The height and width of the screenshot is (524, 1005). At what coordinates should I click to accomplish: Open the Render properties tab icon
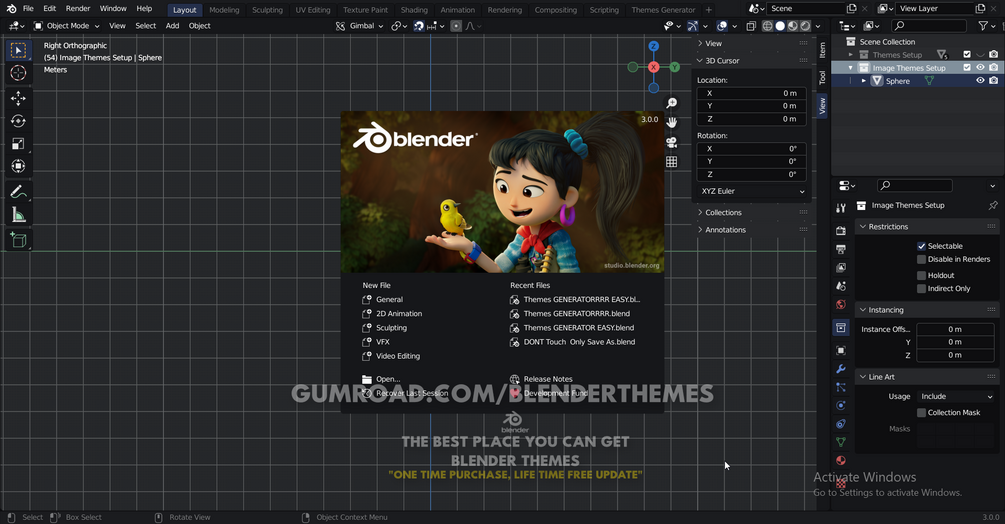[x=841, y=231]
